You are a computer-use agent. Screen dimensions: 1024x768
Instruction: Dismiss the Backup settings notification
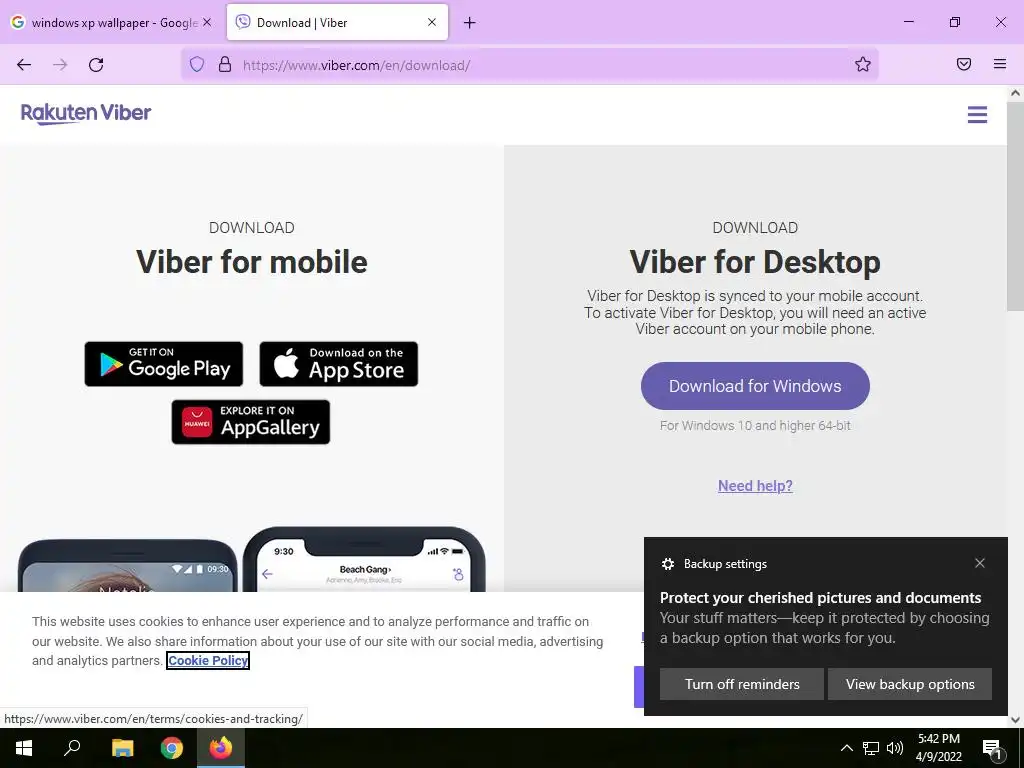[980, 563]
